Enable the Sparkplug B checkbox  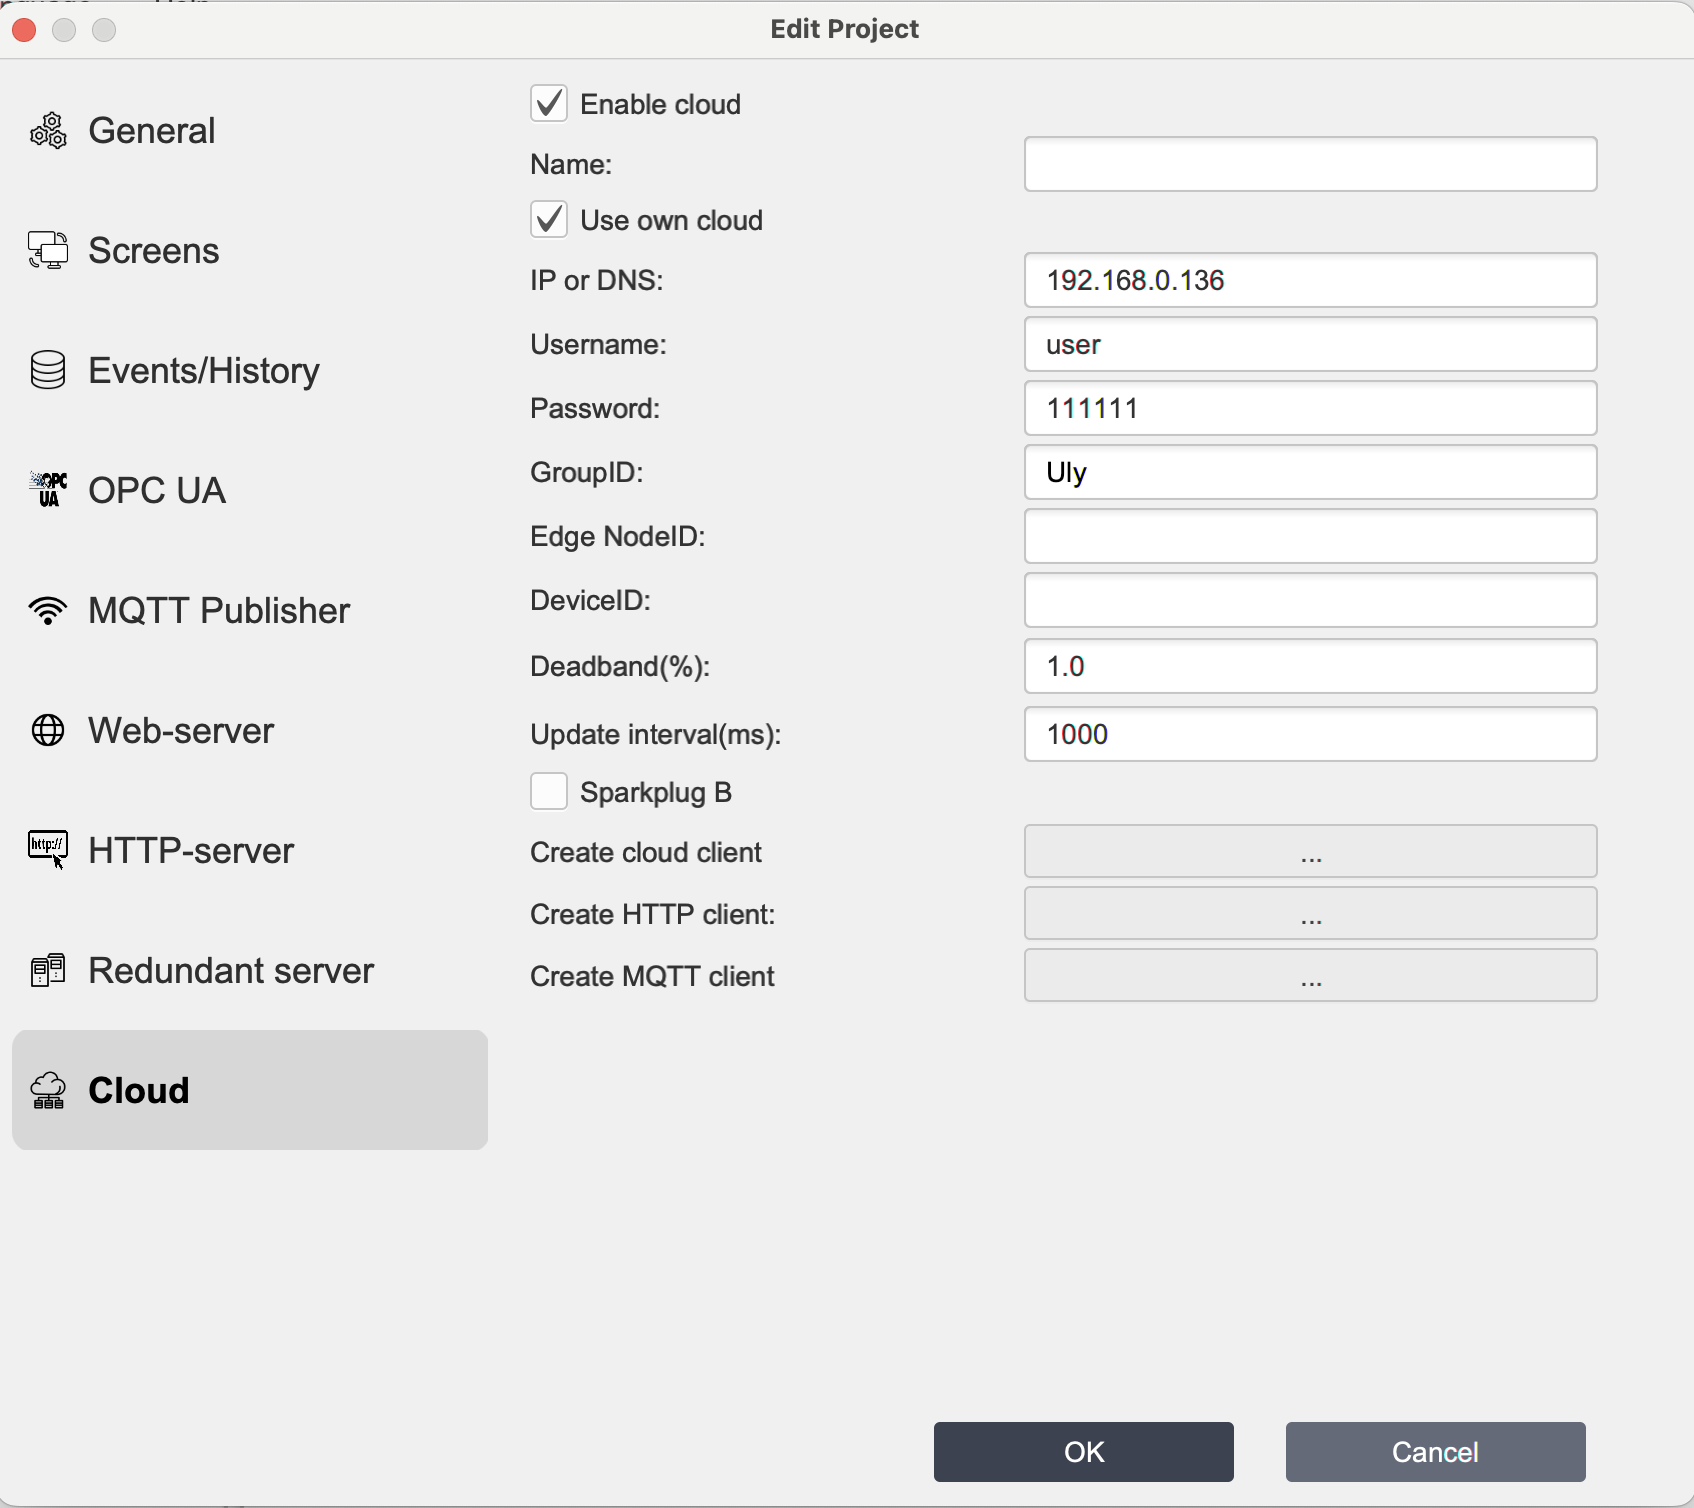point(549,792)
